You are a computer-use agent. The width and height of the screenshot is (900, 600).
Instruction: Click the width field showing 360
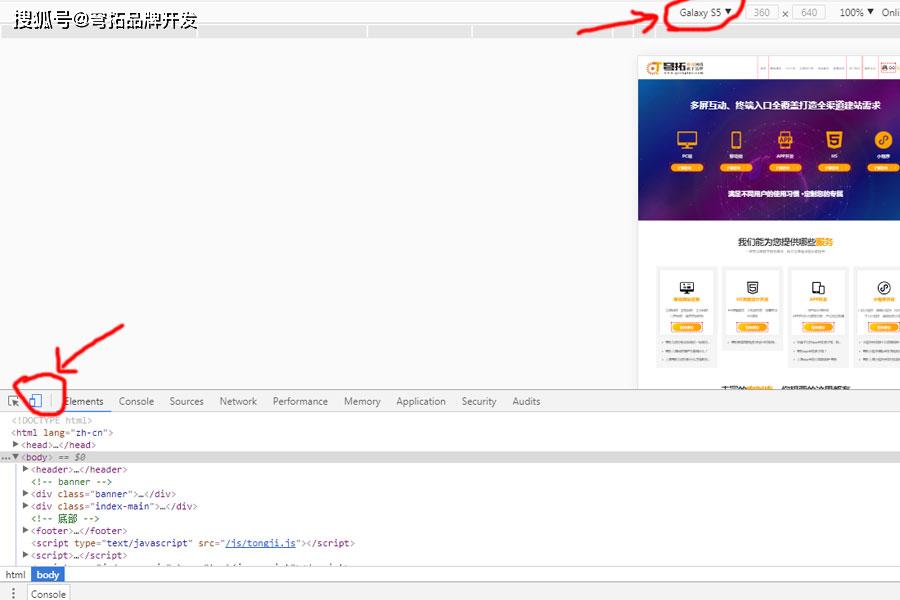point(762,13)
